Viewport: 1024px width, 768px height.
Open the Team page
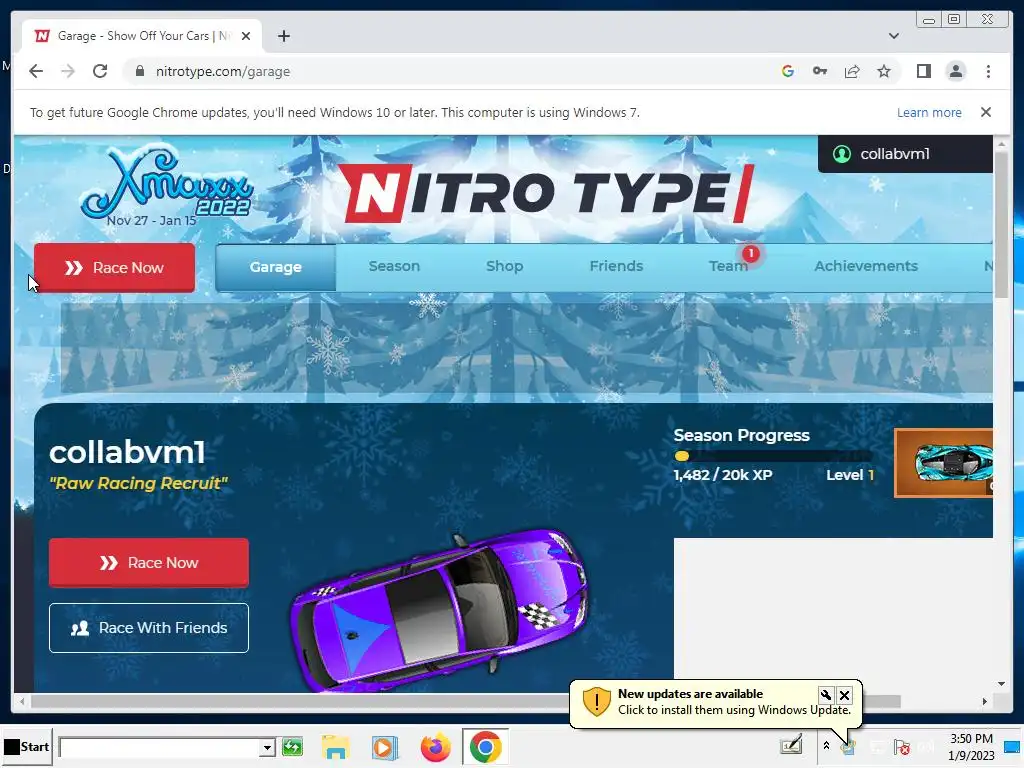[x=728, y=266]
